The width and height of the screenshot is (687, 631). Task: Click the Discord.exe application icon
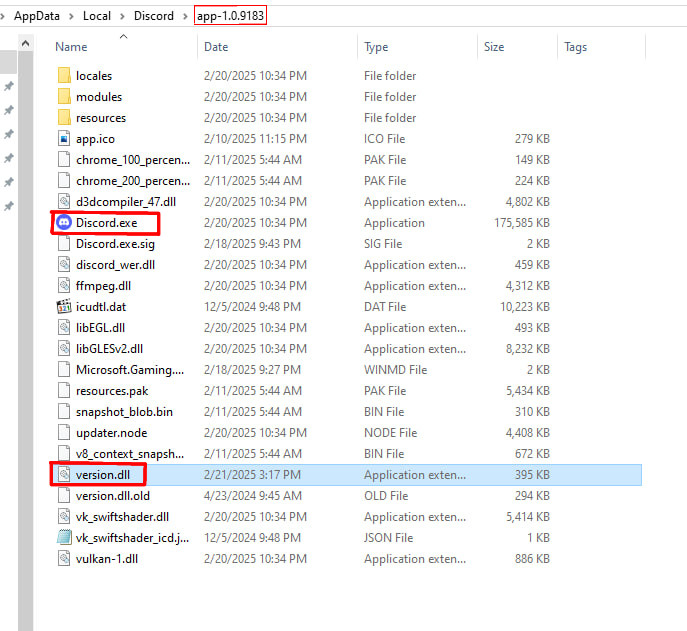[x=64, y=223]
